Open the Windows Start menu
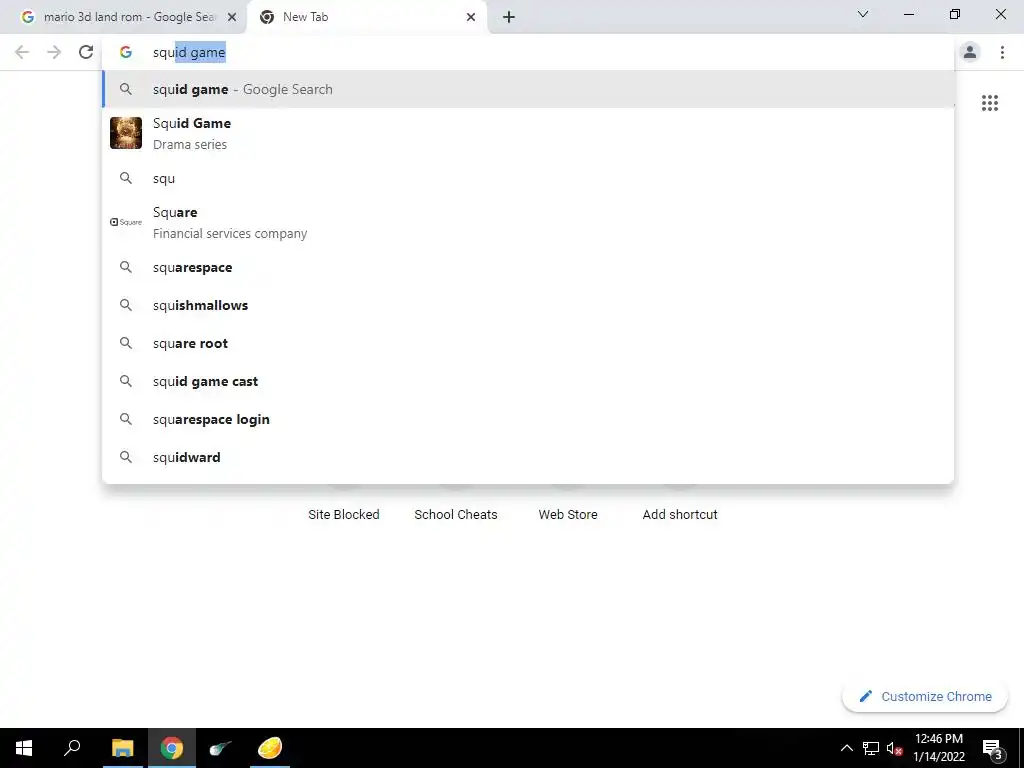 pyautogui.click(x=24, y=748)
